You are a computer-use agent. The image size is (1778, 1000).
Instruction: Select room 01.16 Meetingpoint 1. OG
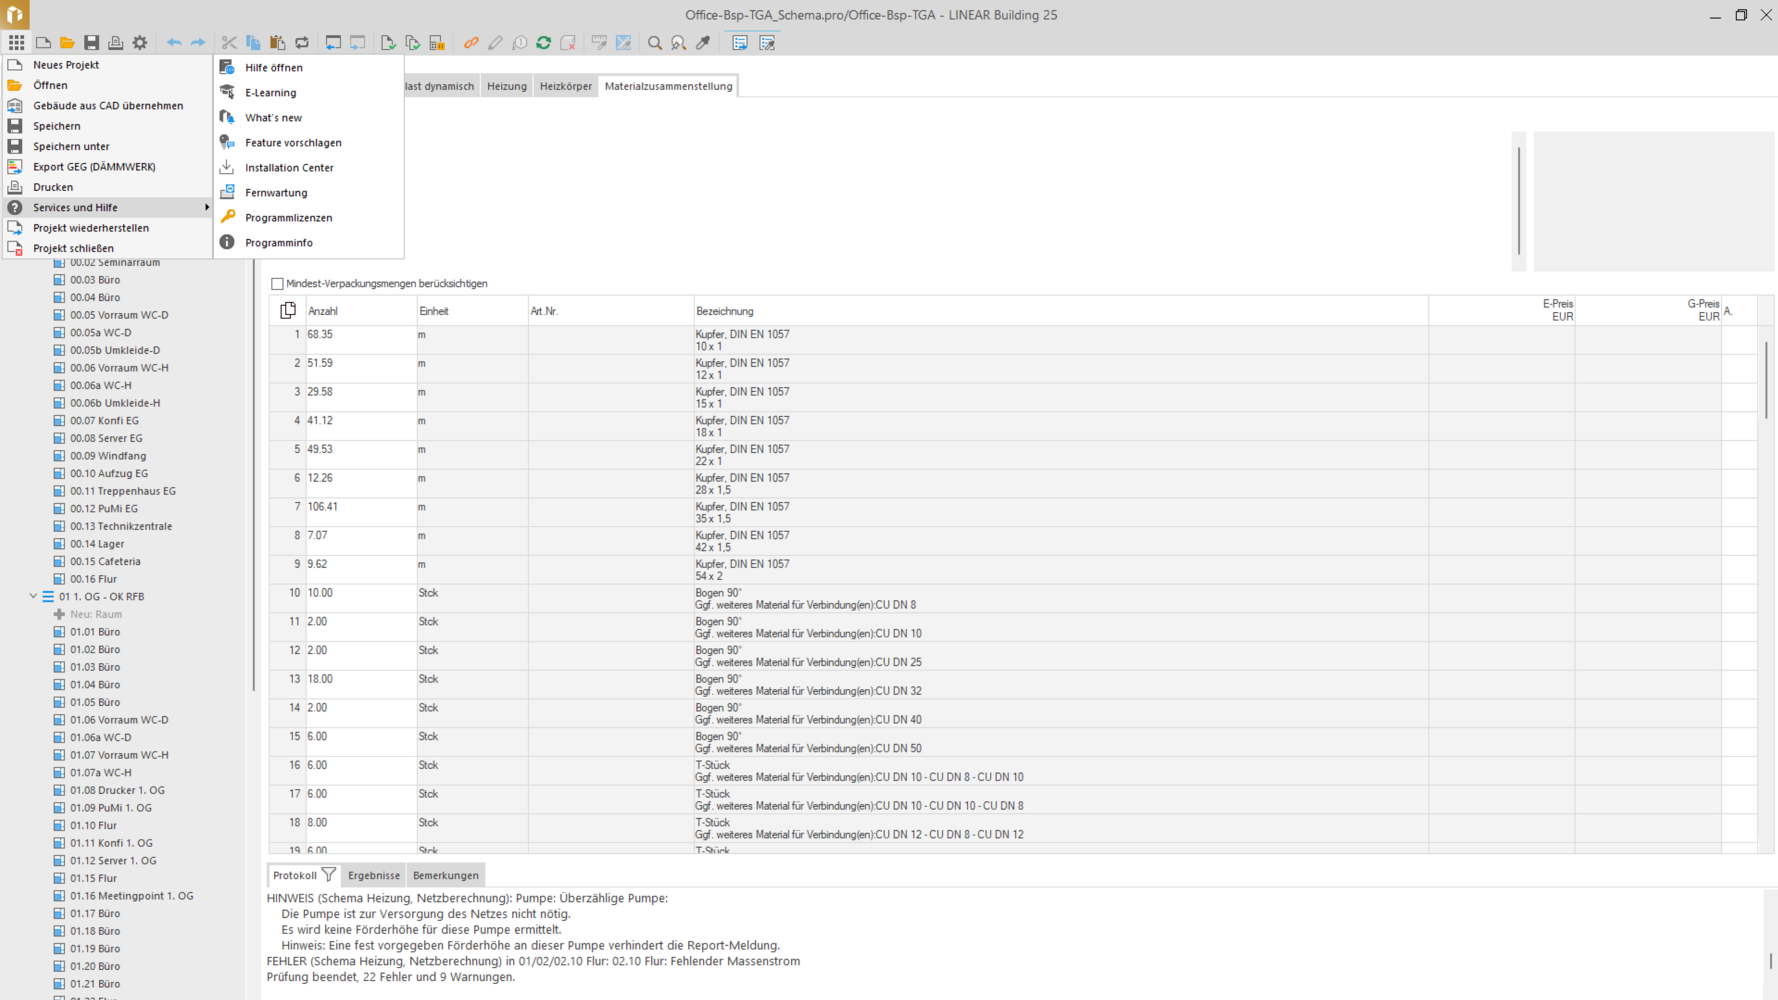132,896
